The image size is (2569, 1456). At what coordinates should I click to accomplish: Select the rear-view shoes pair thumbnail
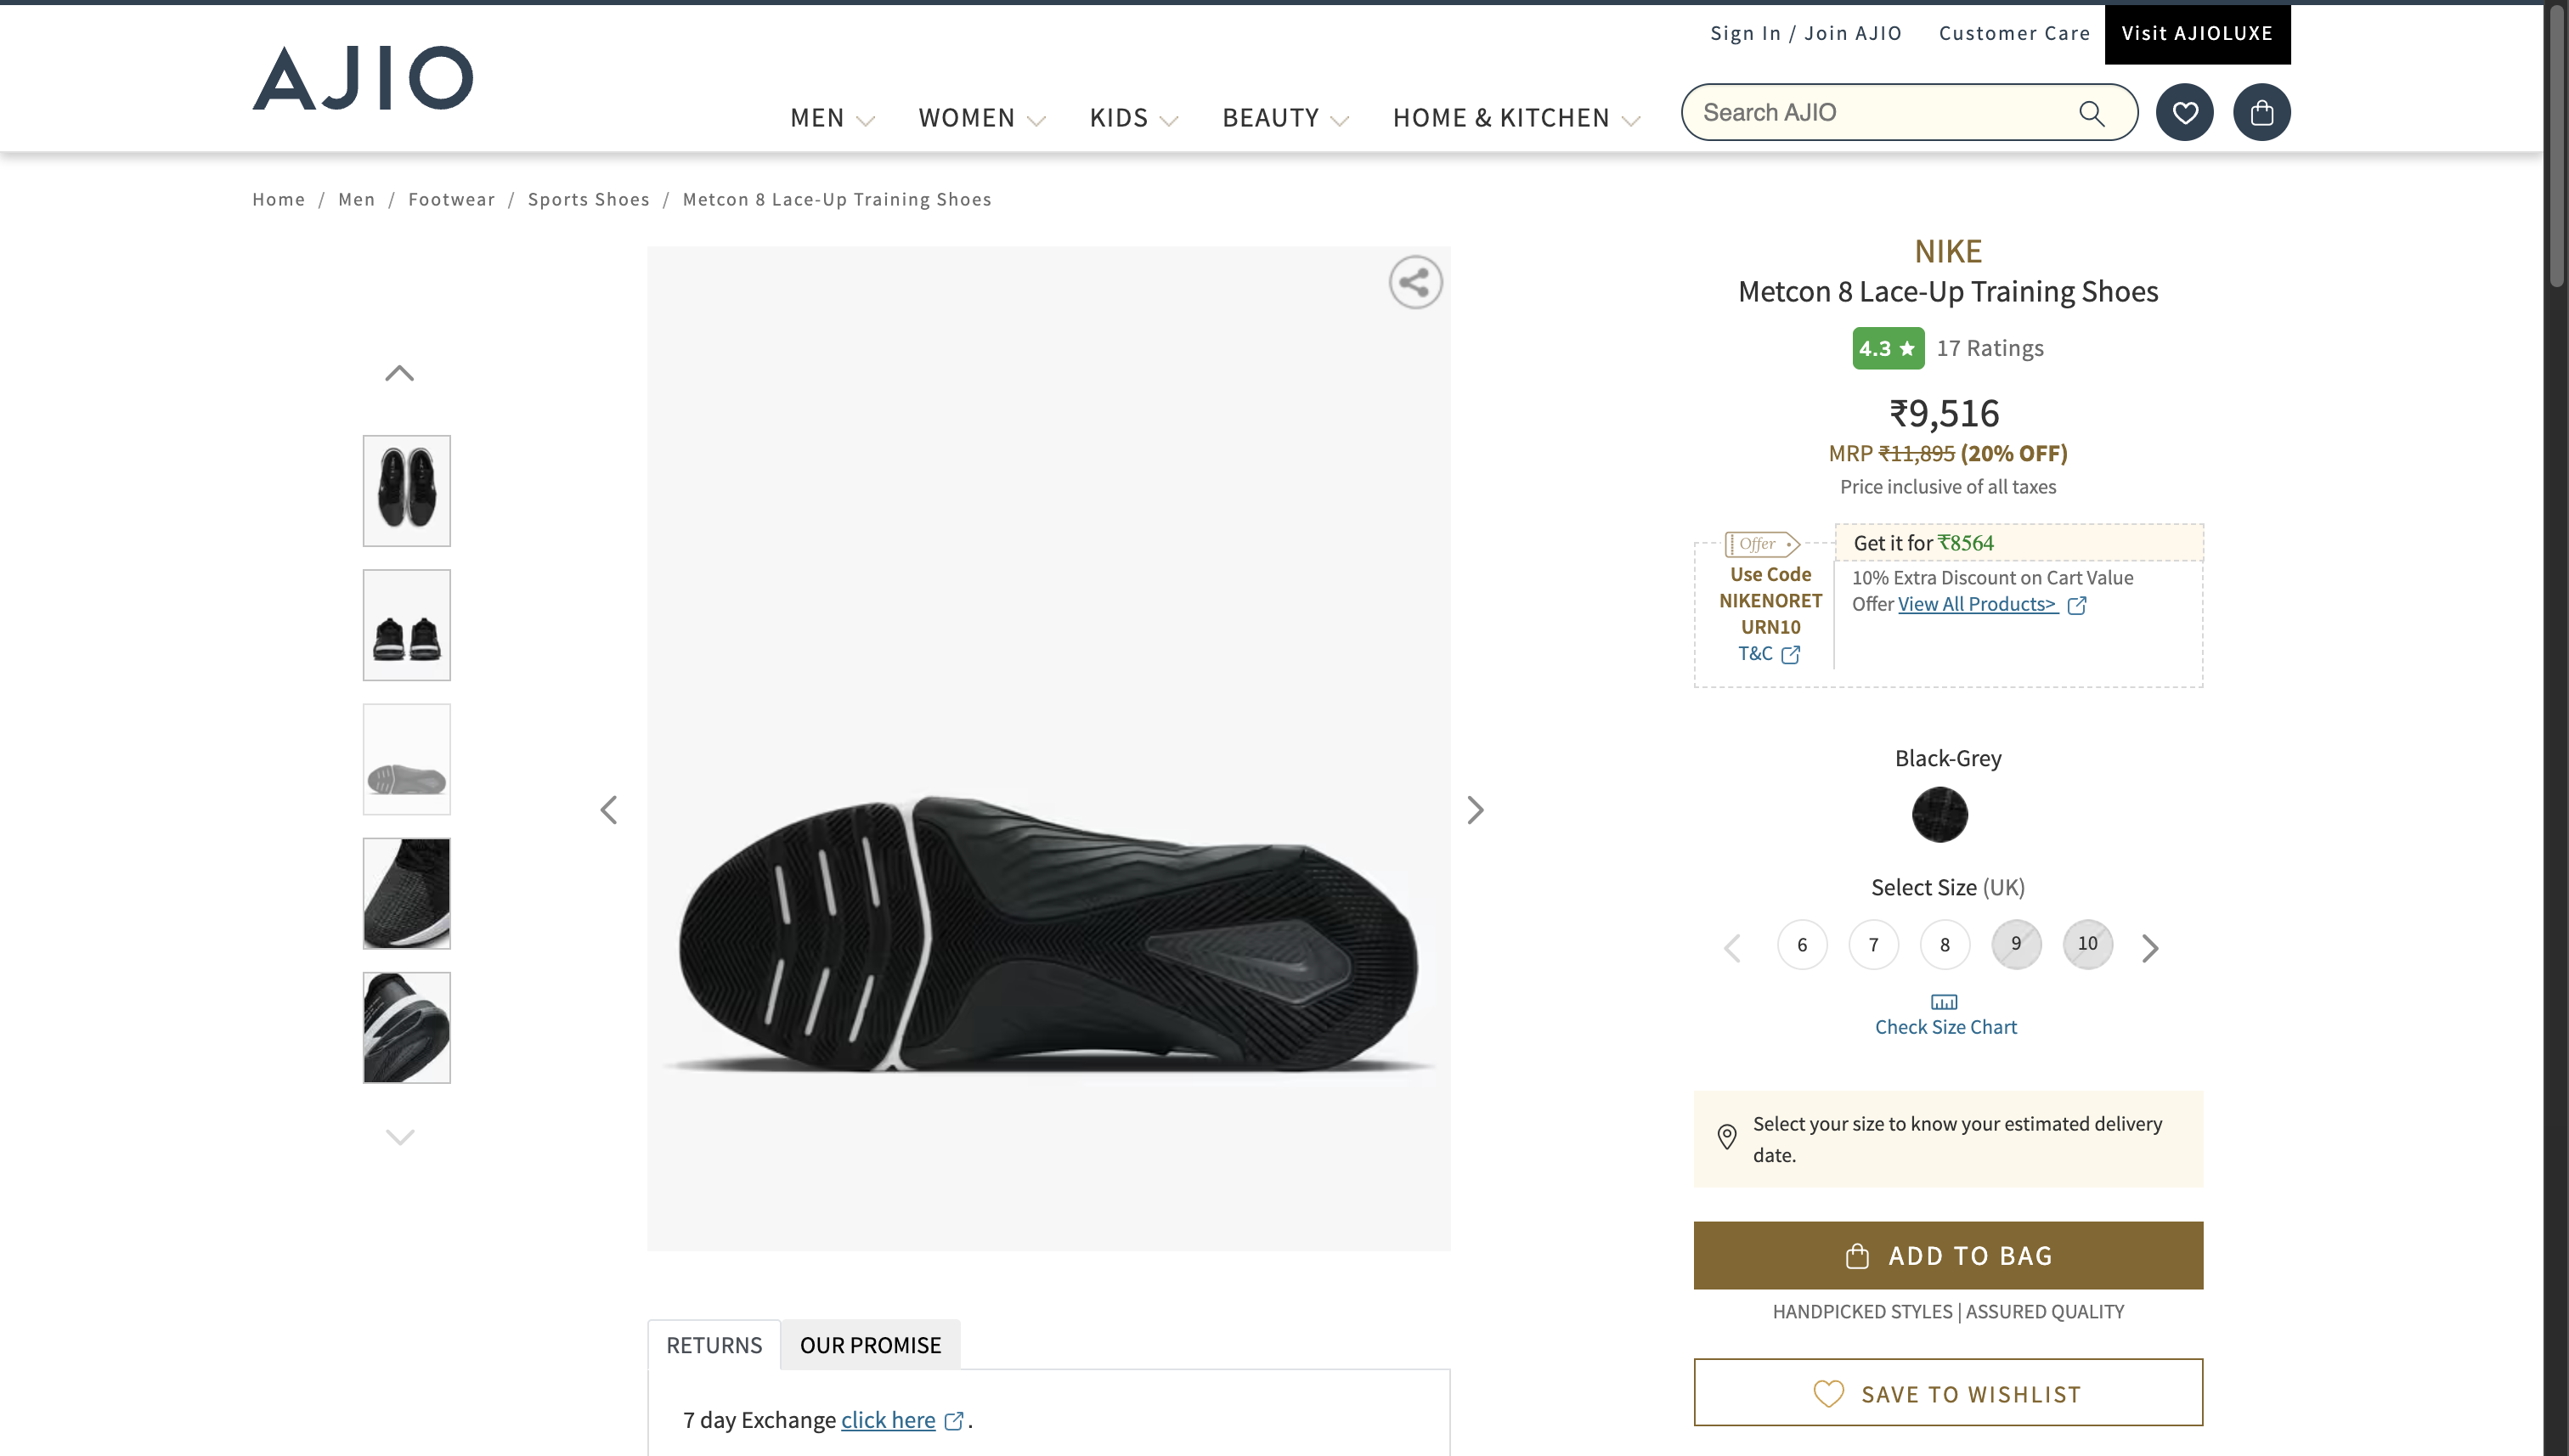pos(407,625)
